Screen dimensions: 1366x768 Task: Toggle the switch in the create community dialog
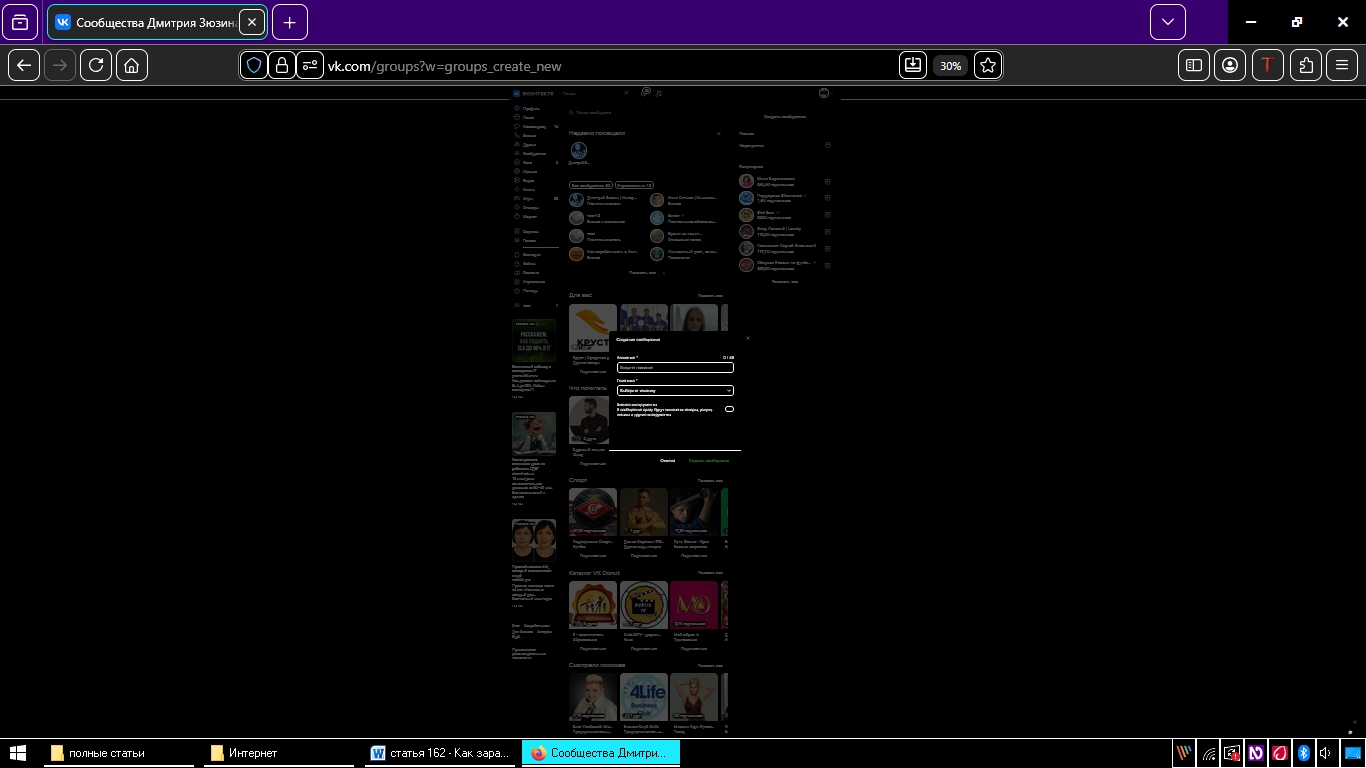tap(729, 409)
